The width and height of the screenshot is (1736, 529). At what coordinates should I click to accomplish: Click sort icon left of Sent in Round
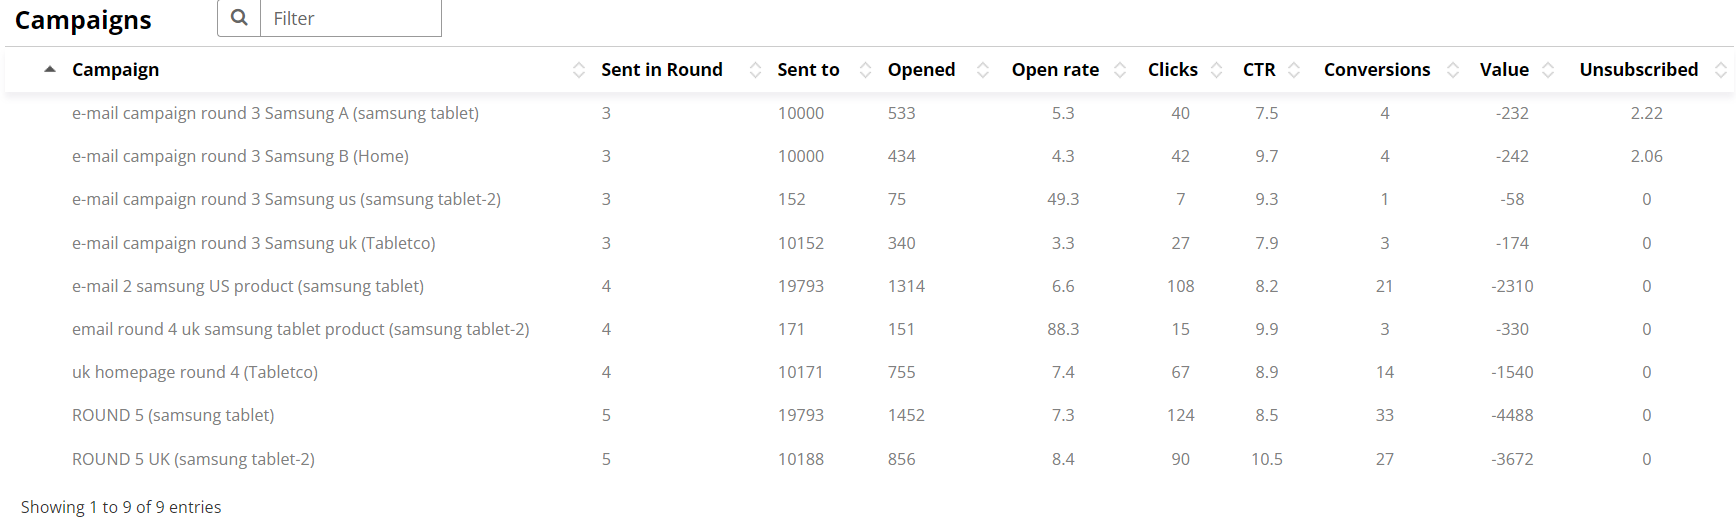[x=579, y=69]
